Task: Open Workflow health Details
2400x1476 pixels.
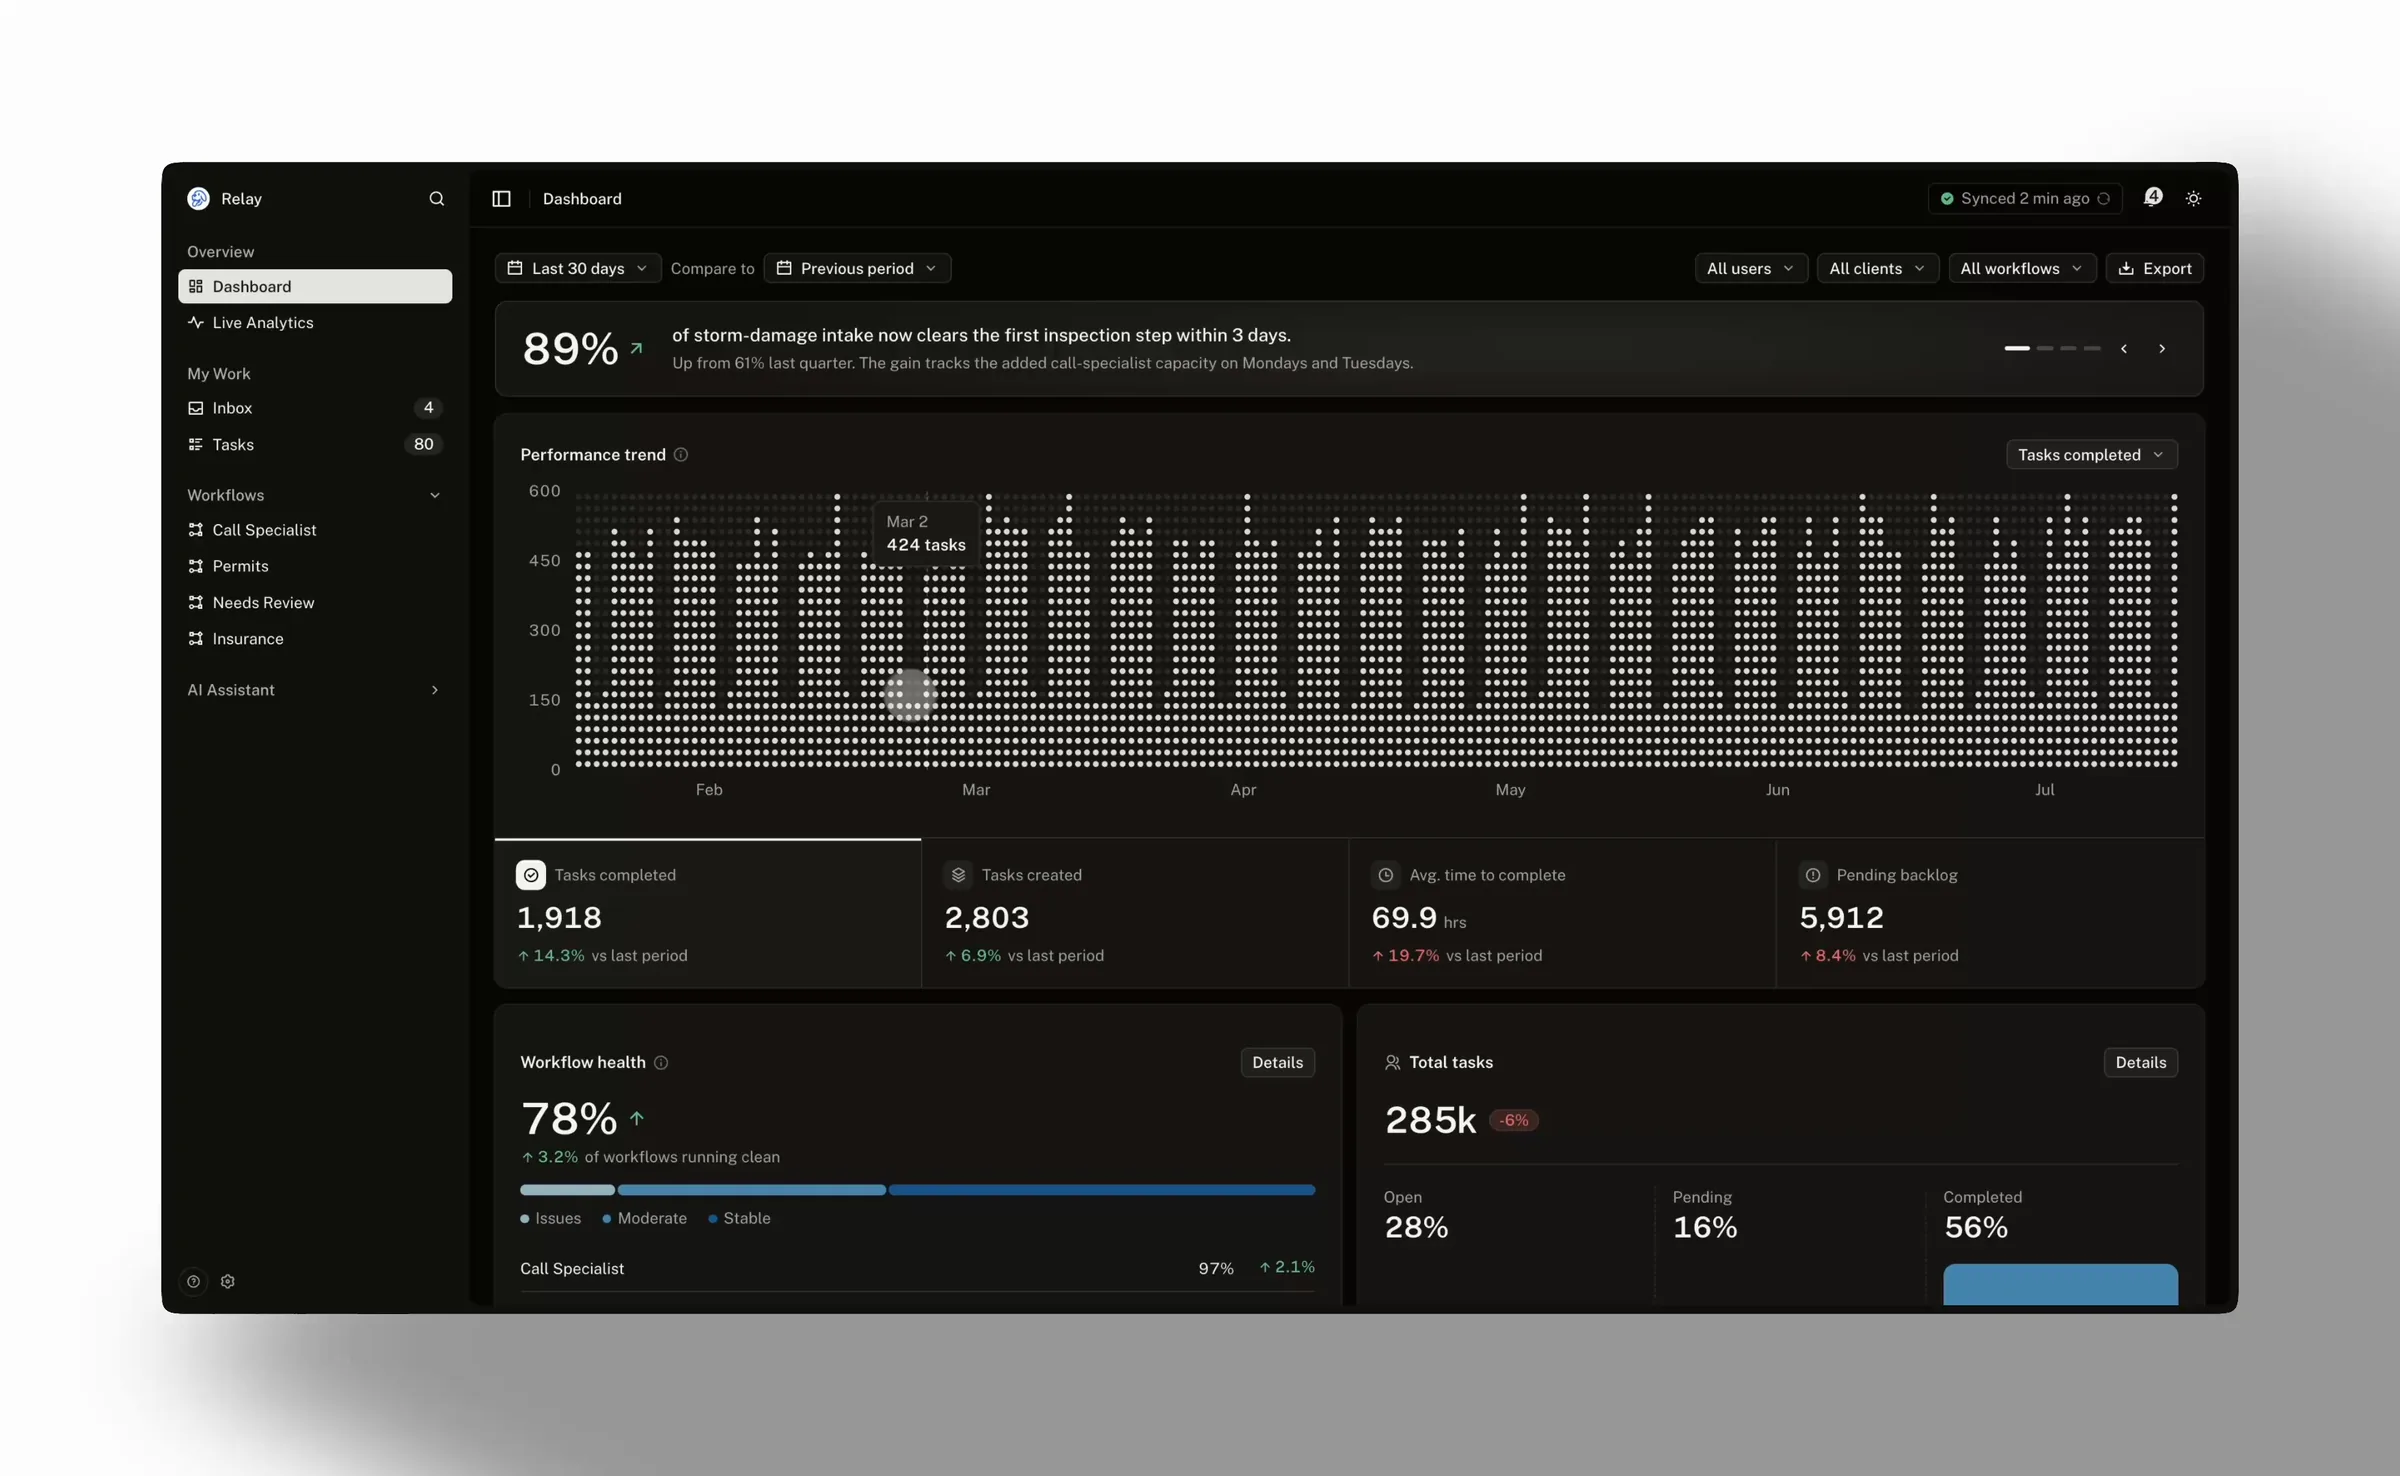Action: (x=1277, y=1062)
